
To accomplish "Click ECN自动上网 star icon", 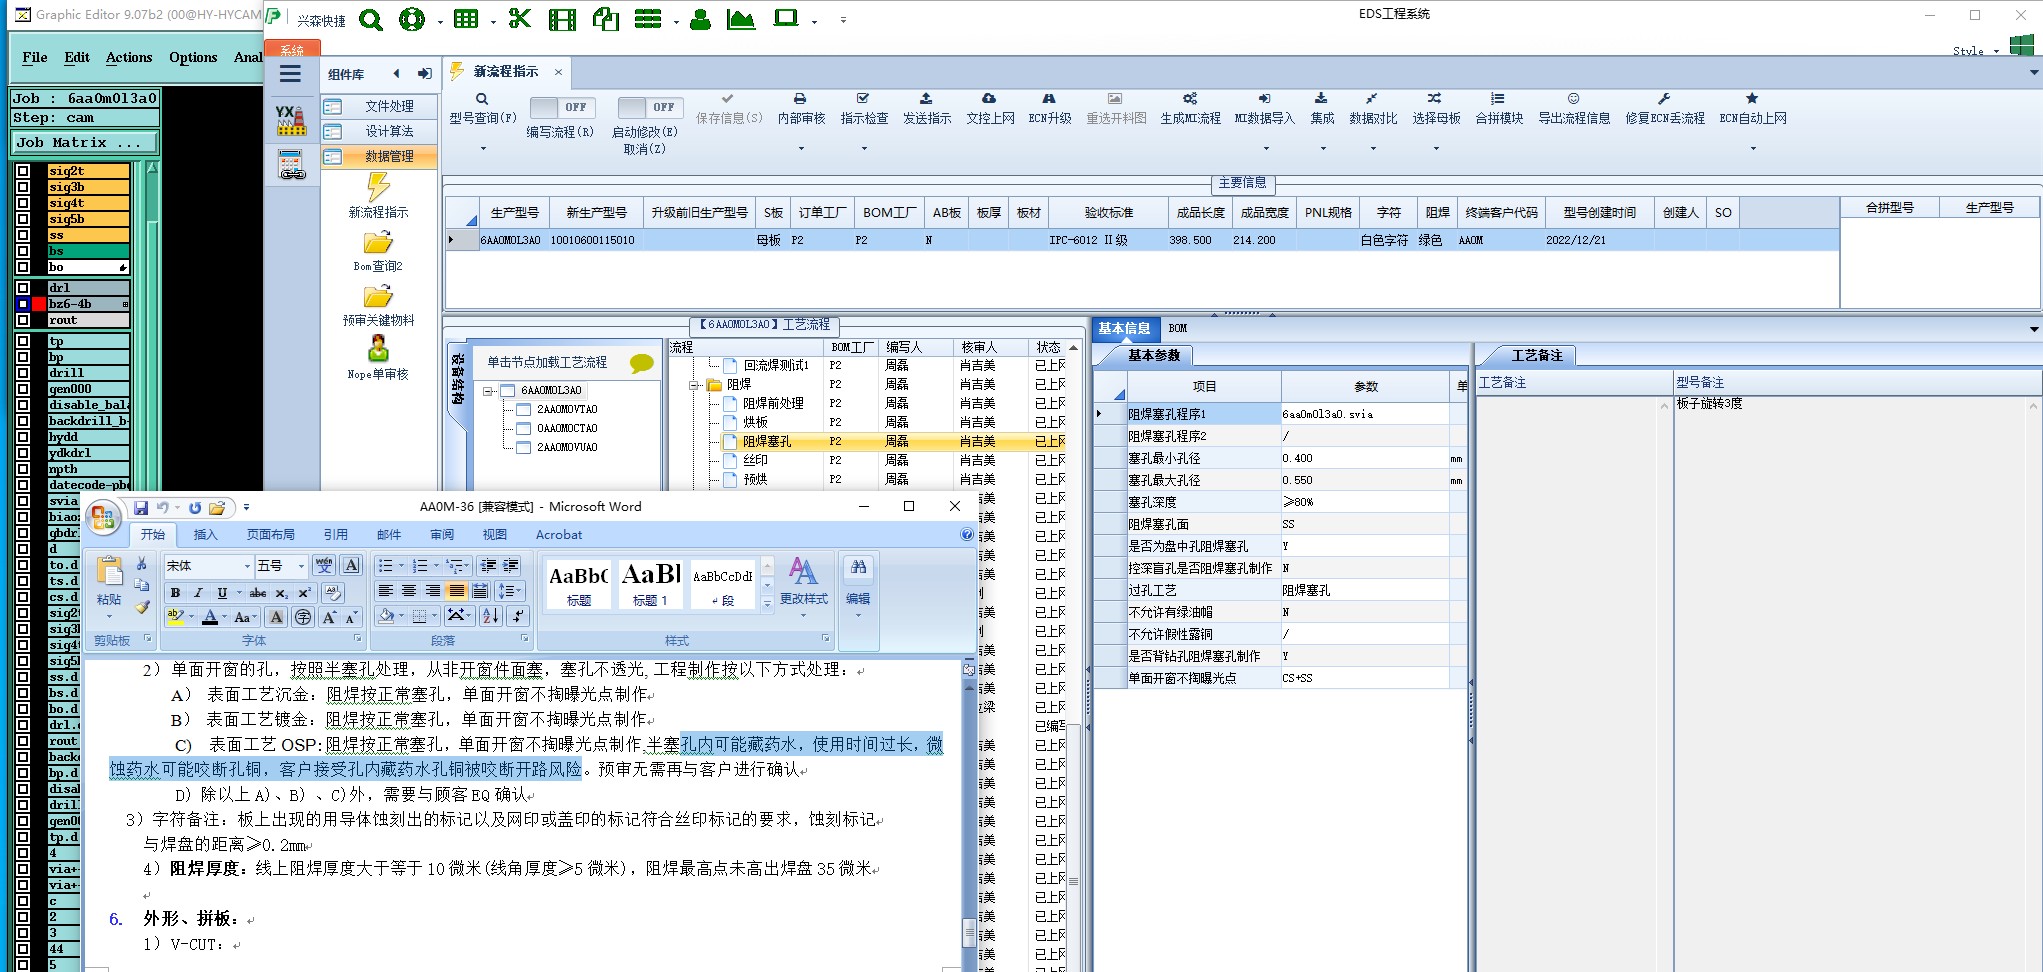I will [1752, 99].
